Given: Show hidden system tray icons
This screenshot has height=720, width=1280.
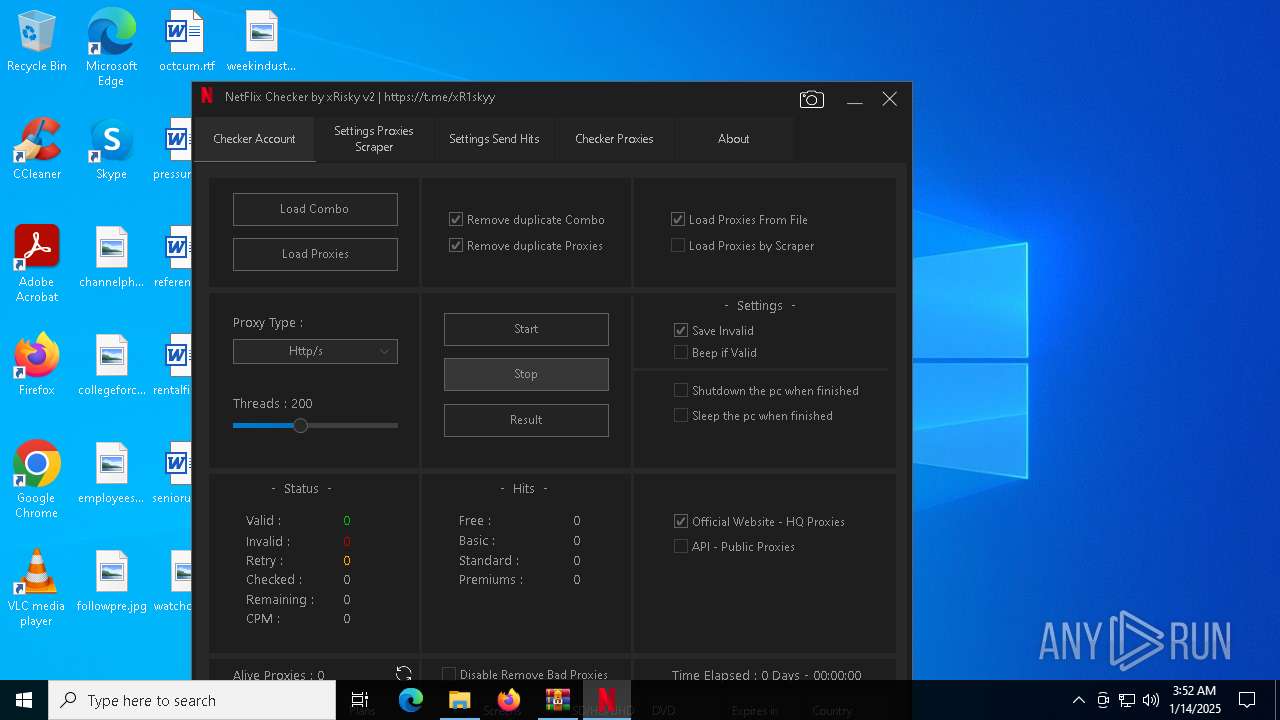Looking at the screenshot, I should pos(1078,700).
